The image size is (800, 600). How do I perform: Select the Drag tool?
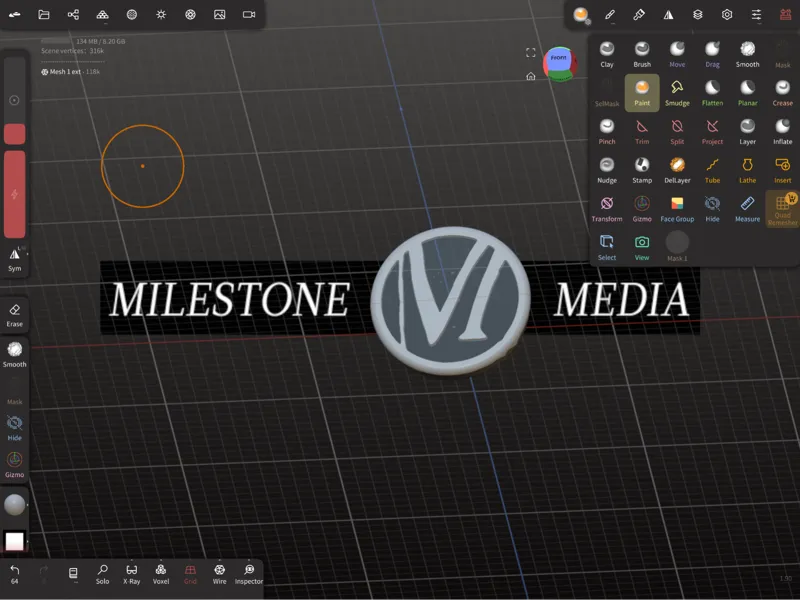(x=712, y=54)
